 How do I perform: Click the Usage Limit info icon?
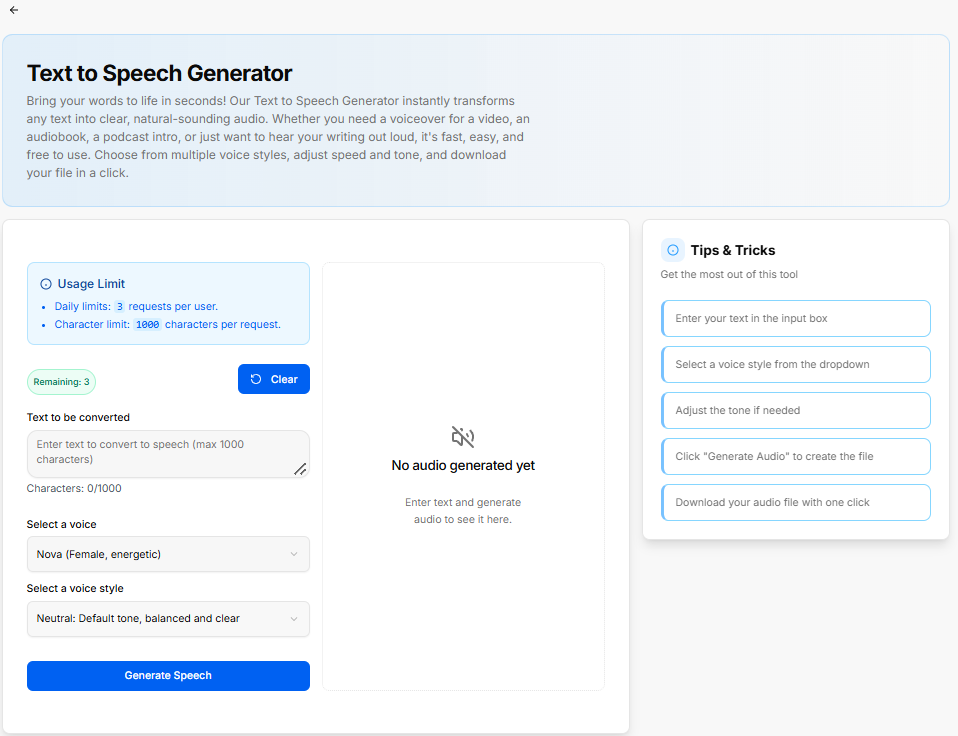pos(46,284)
